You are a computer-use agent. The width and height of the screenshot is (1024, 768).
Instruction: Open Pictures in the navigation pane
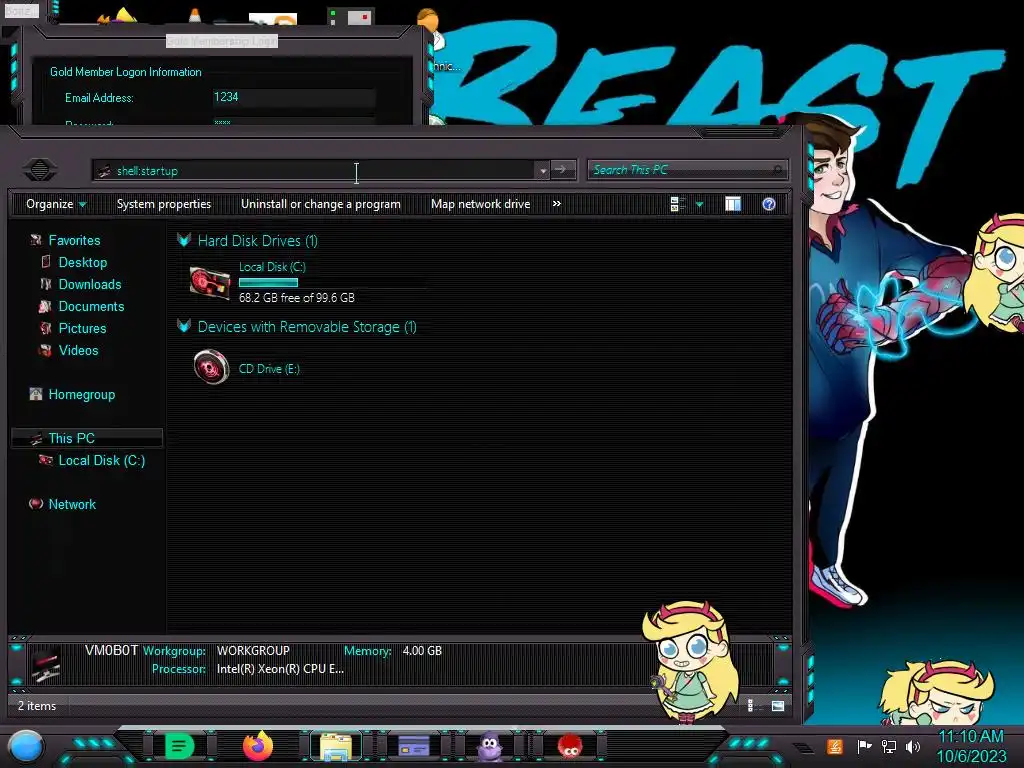(82, 328)
